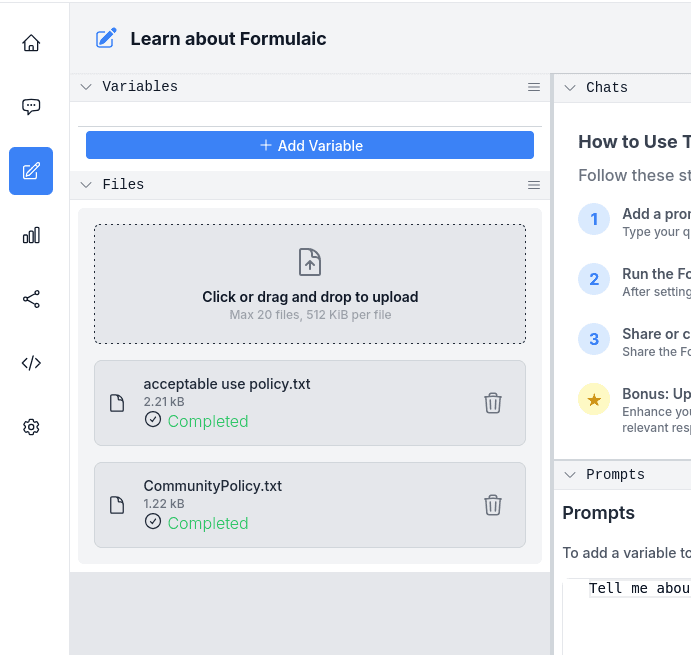Click the Chats section label

pos(606,87)
